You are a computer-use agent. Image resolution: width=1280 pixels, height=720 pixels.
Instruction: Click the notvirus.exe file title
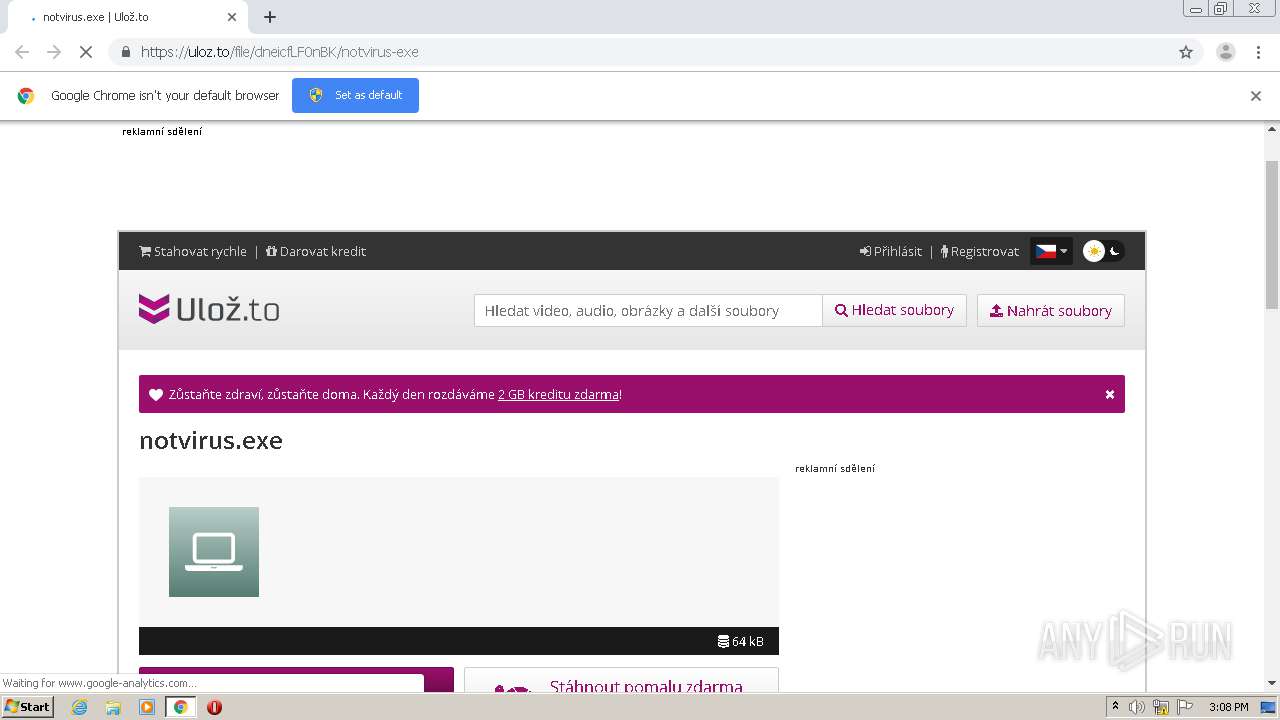(x=211, y=440)
